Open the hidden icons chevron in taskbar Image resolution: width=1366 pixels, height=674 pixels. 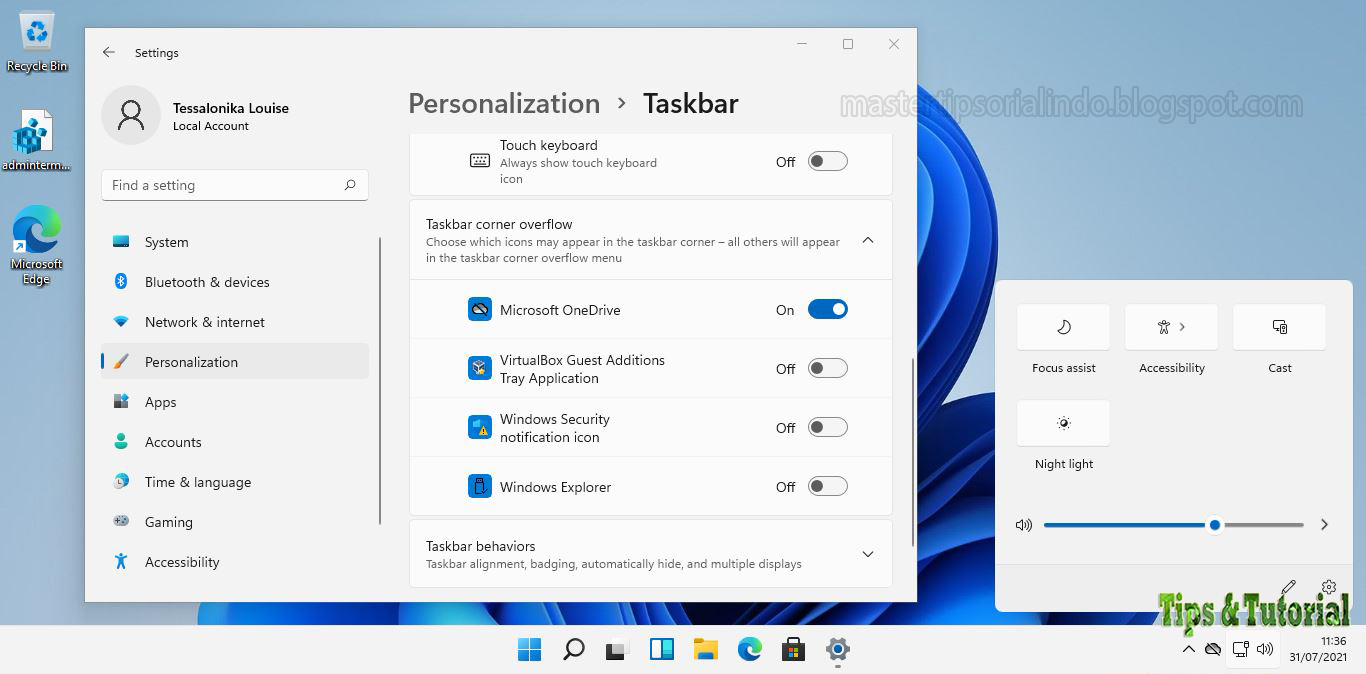click(1189, 649)
